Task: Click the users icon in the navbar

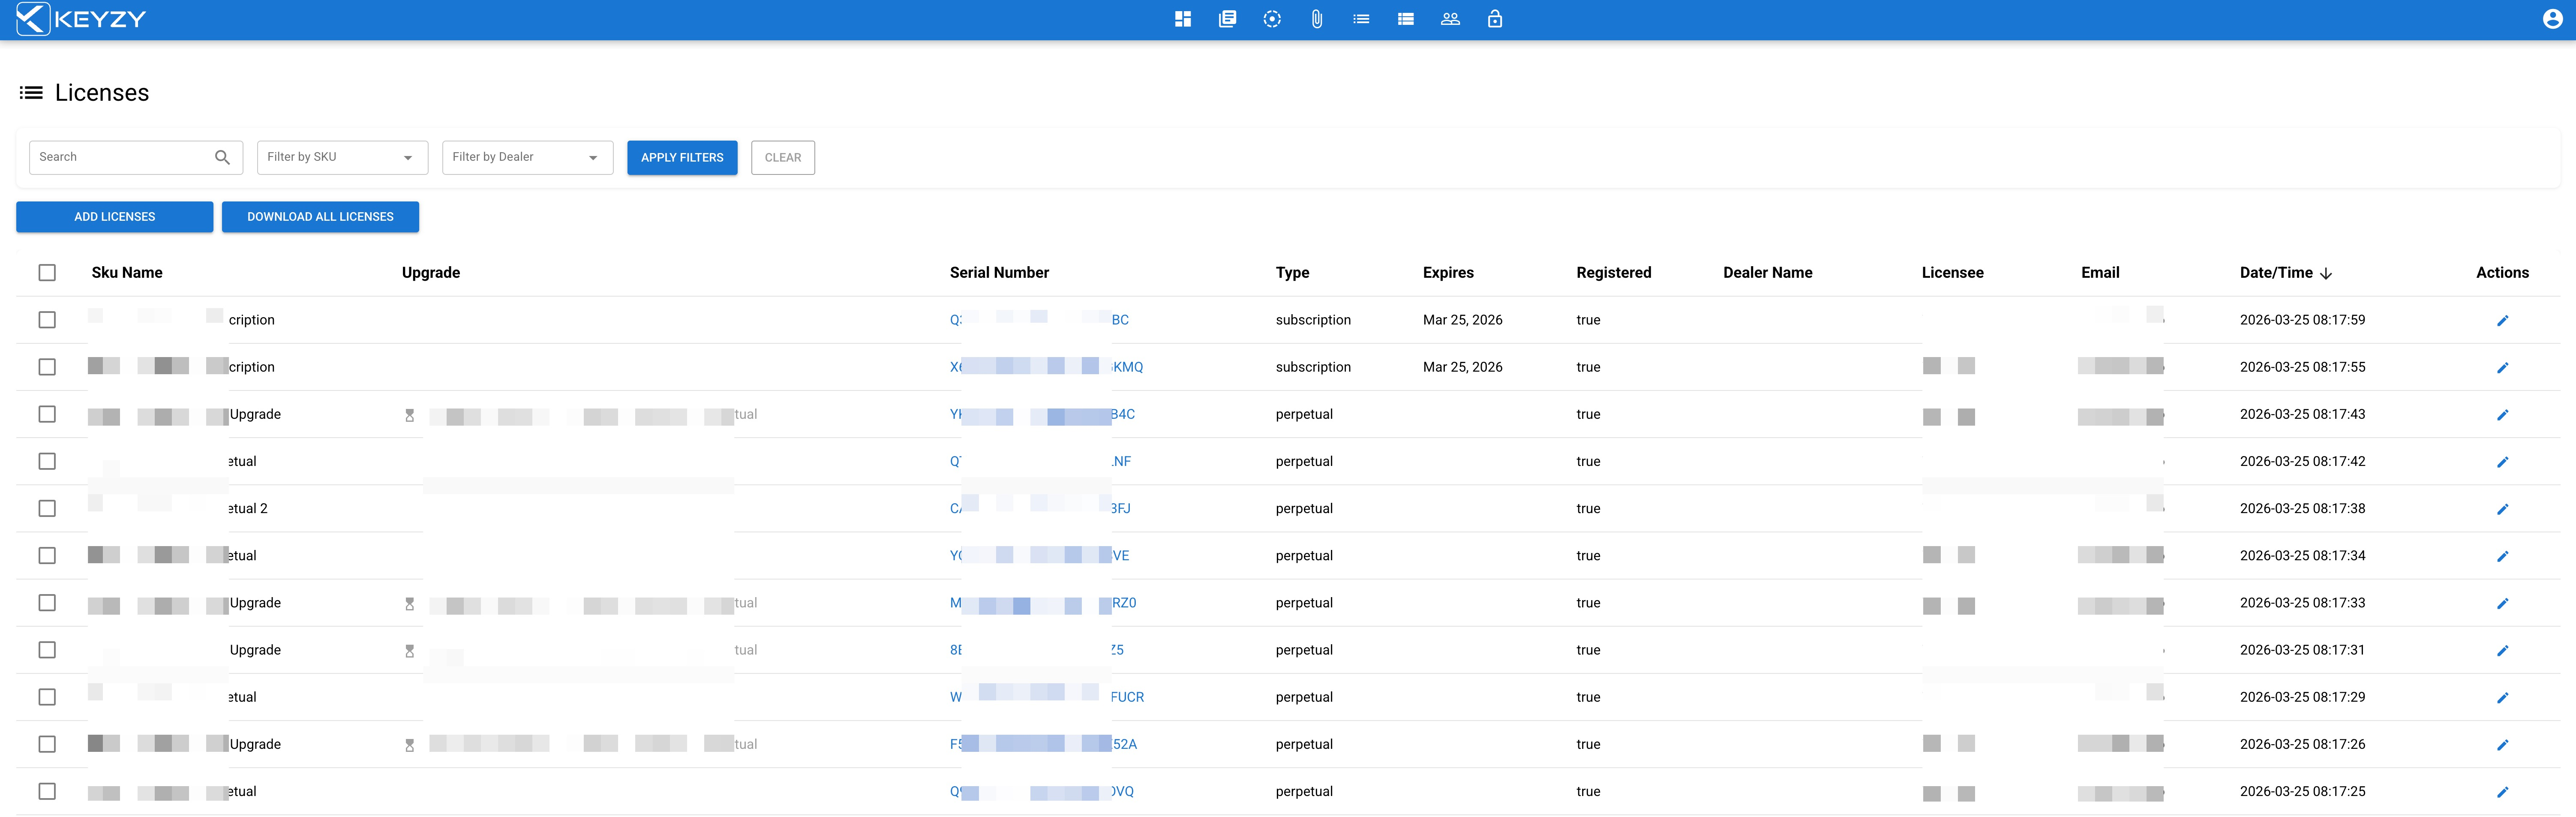Action: 1450,18
